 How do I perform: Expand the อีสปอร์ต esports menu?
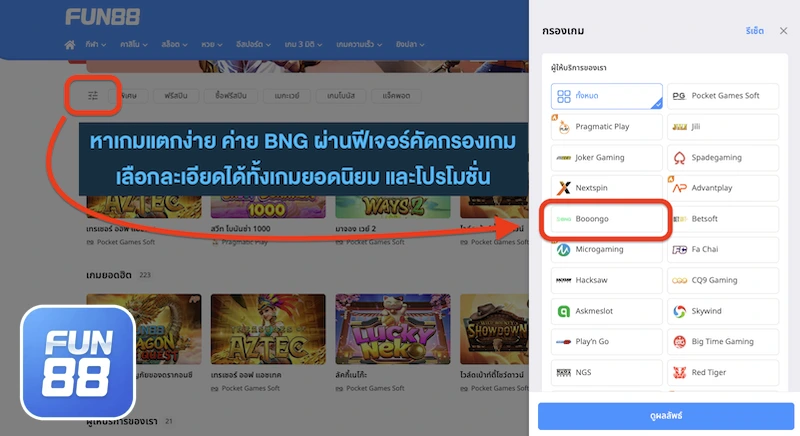point(253,44)
